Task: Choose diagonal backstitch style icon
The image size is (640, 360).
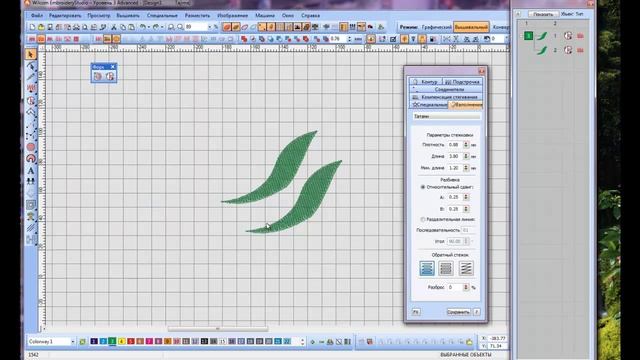Action: [466, 268]
